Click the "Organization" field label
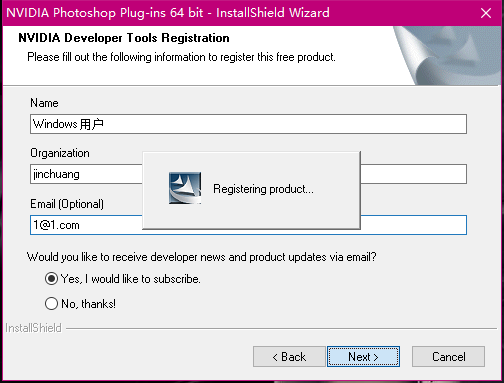The height and width of the screenshot is (383, 504). point(60,153)
